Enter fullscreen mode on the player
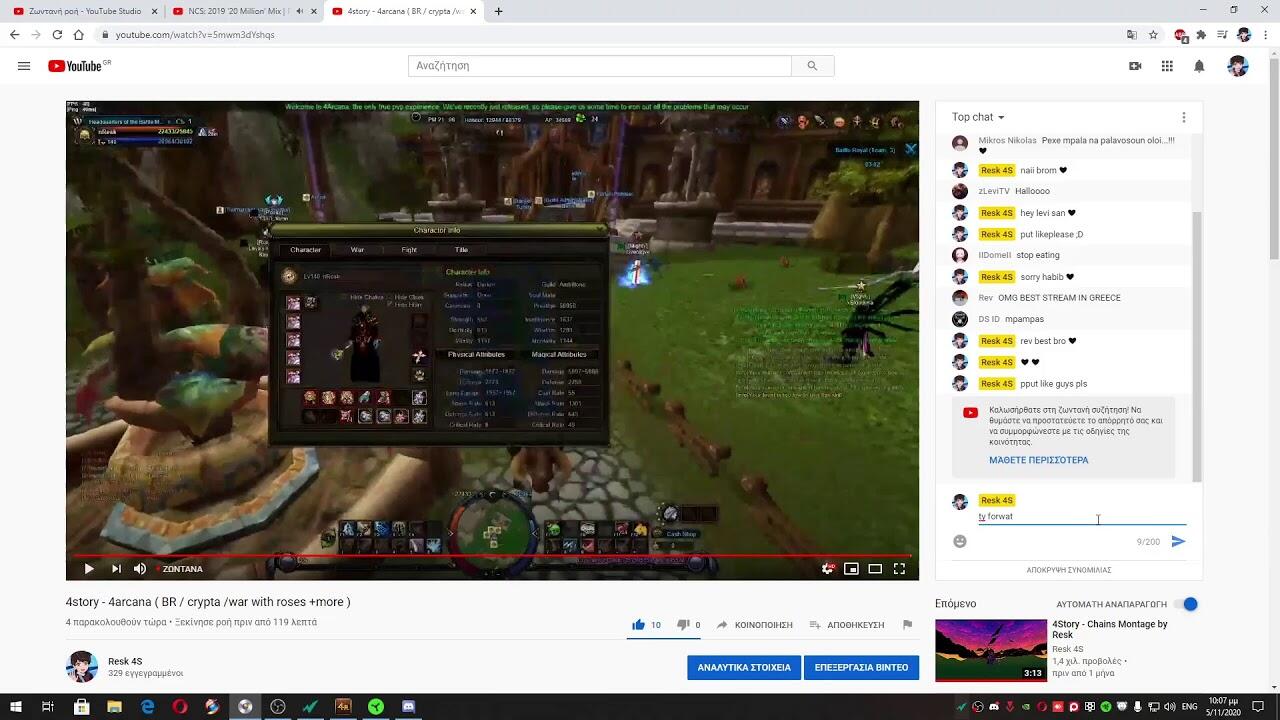The image size is (1280, 720). click(x=899, y=569)
